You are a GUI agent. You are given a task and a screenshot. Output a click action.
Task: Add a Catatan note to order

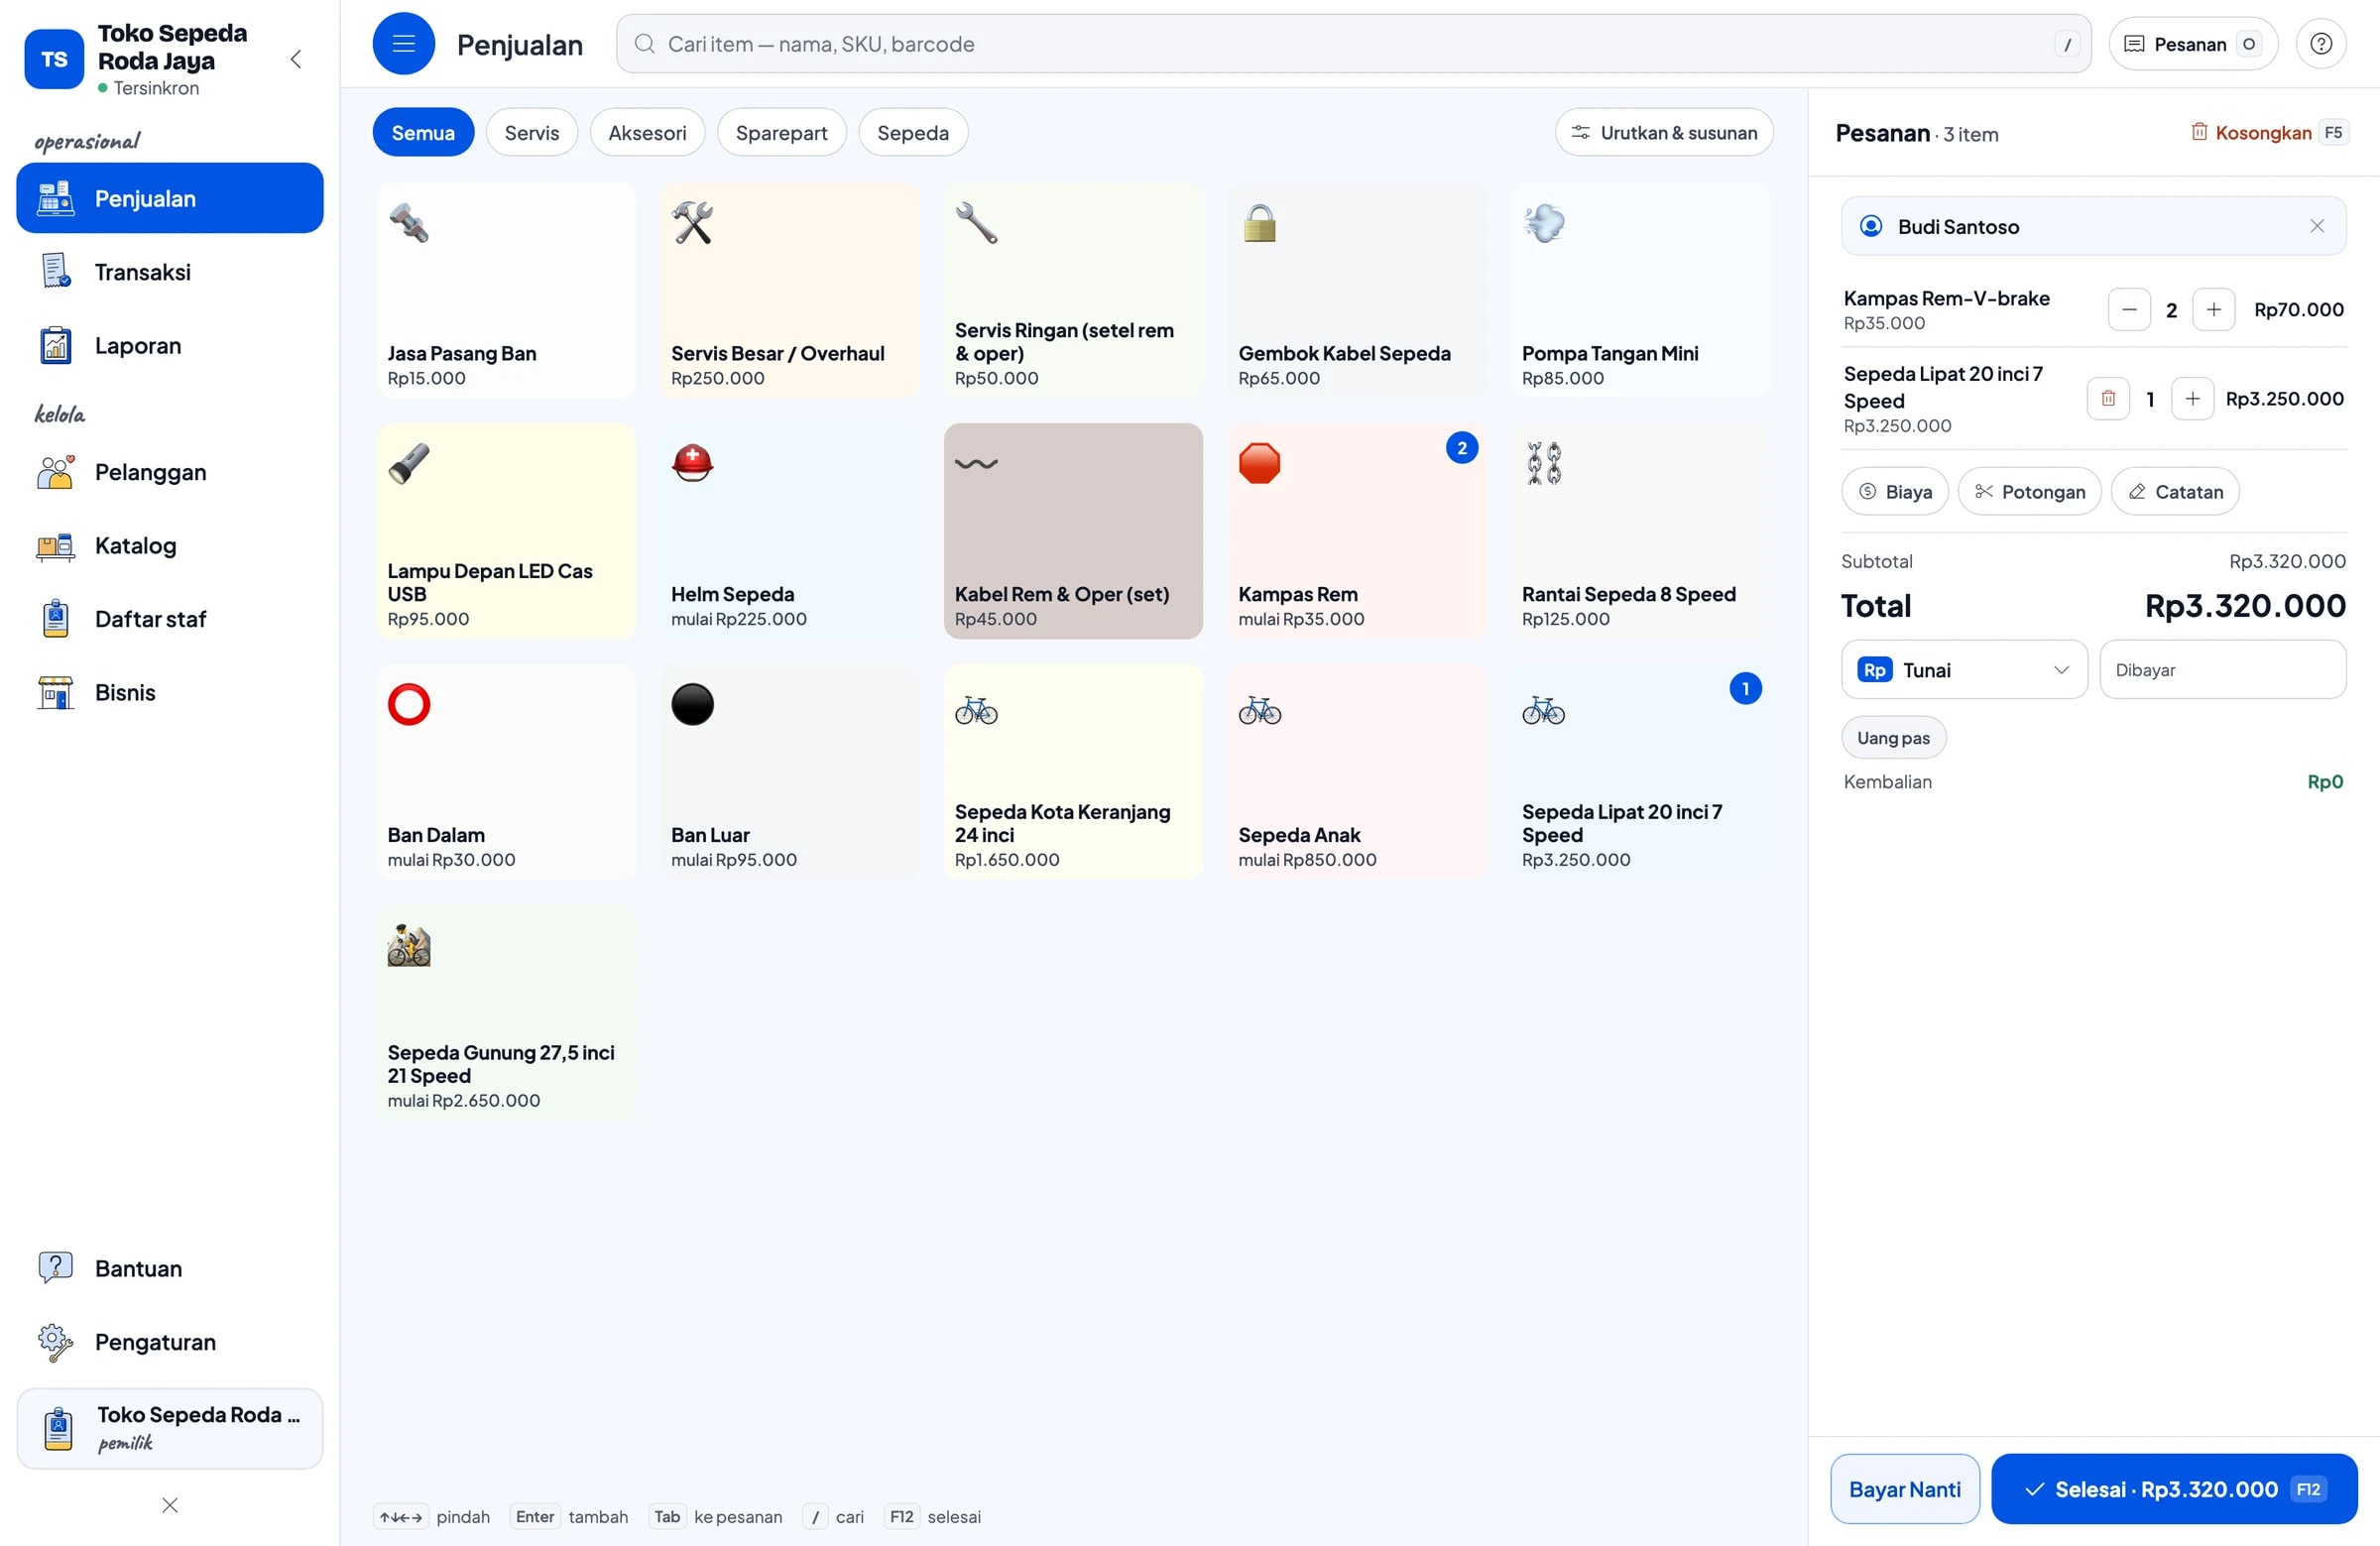pyautogui.click(x=2175, y=491)
